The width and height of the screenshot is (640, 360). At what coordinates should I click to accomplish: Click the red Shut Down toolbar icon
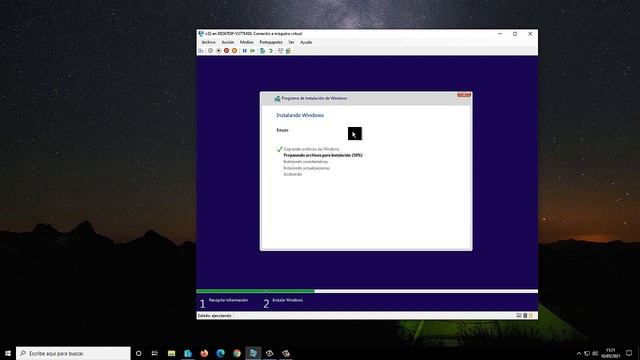227,51
